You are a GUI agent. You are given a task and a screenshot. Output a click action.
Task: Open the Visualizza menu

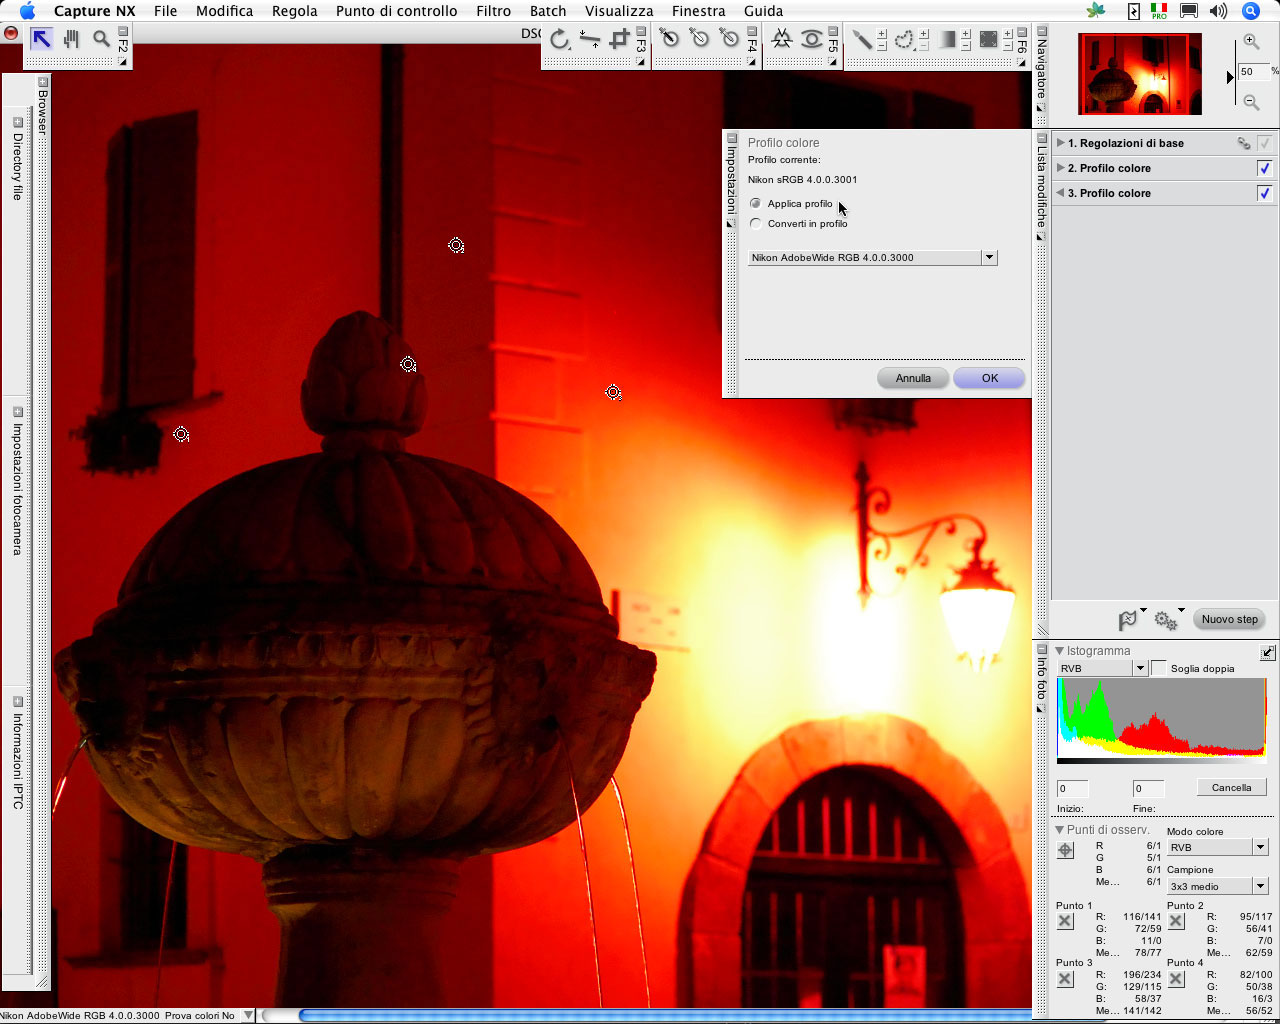point(619,11)
